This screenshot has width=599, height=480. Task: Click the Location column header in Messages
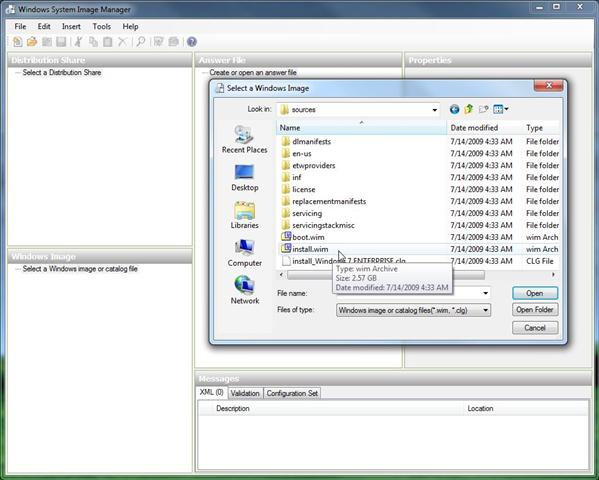480,409
